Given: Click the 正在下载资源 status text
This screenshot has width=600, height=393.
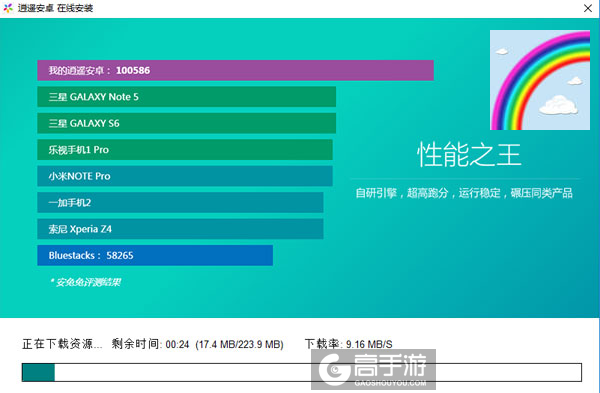Looking at the screenshot, I should [62, 344].
